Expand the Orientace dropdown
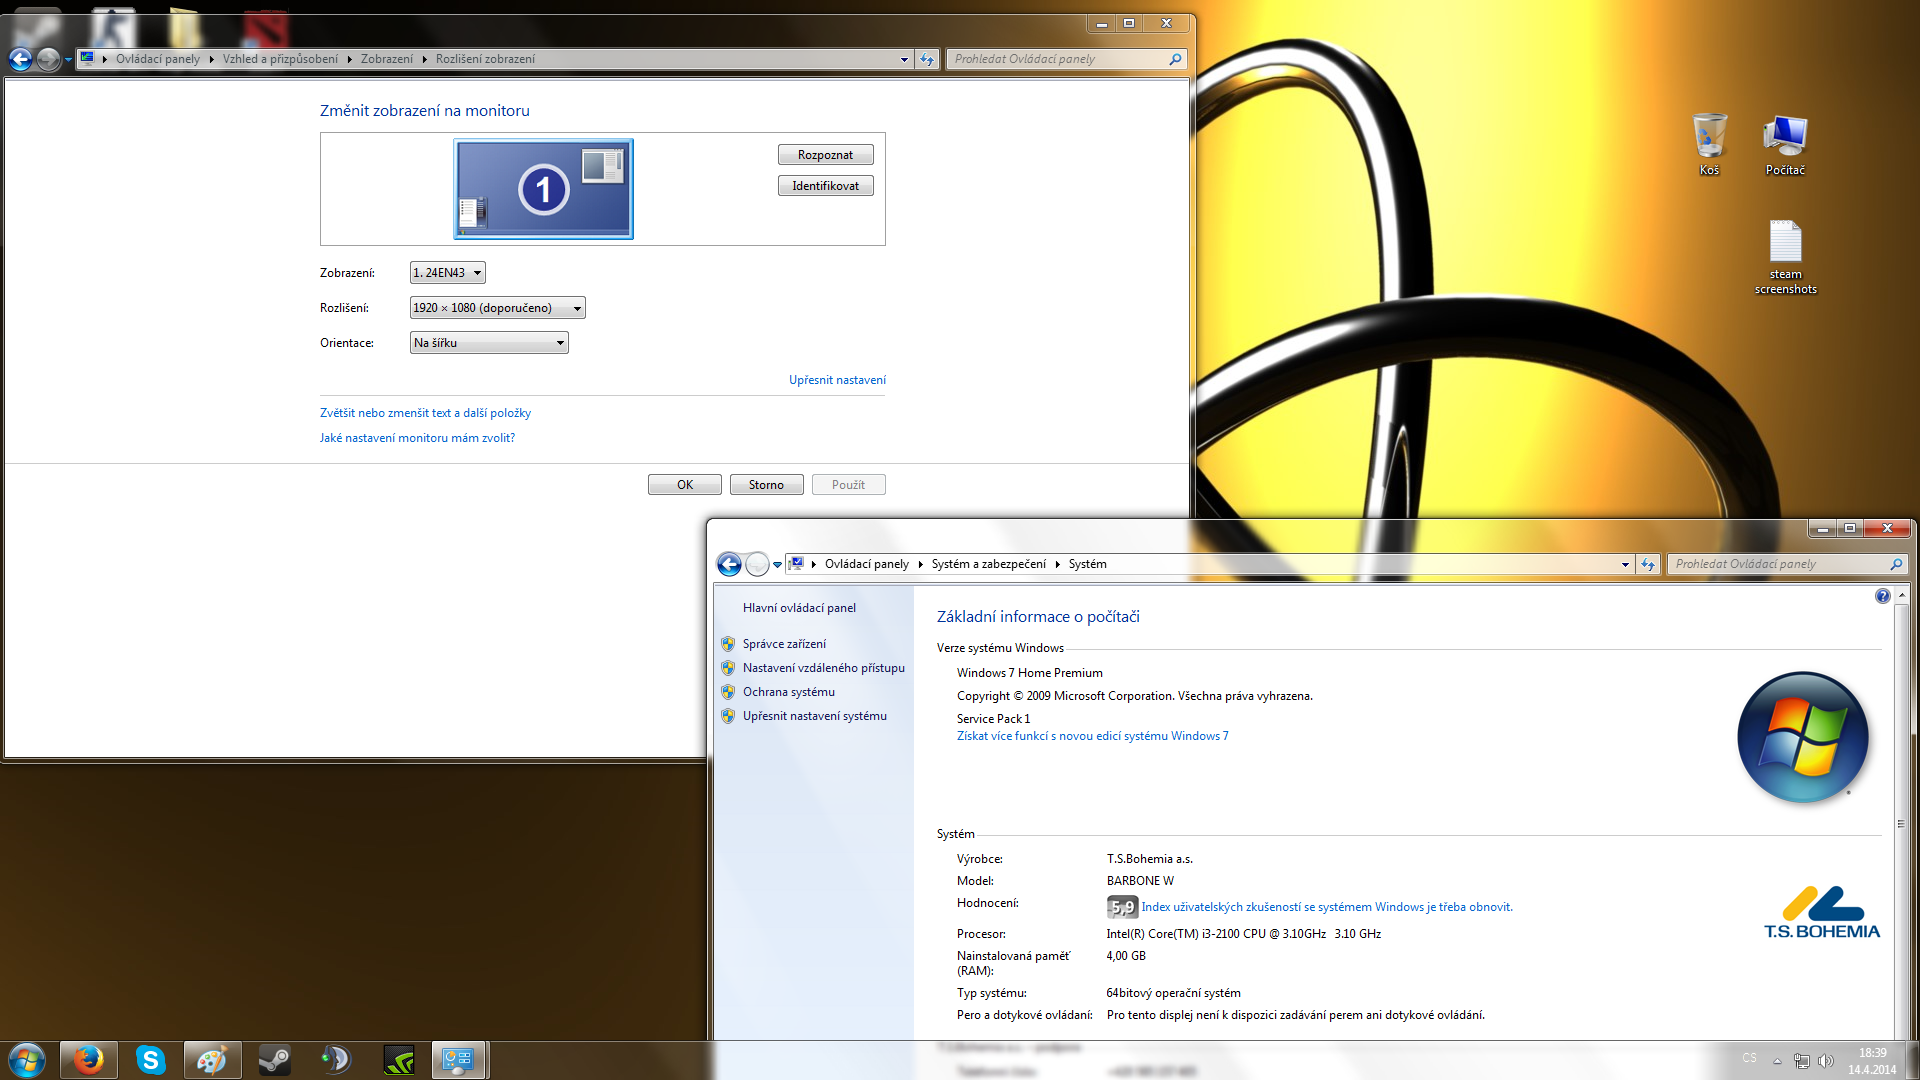The image size is (1920, 1080). 488,343
